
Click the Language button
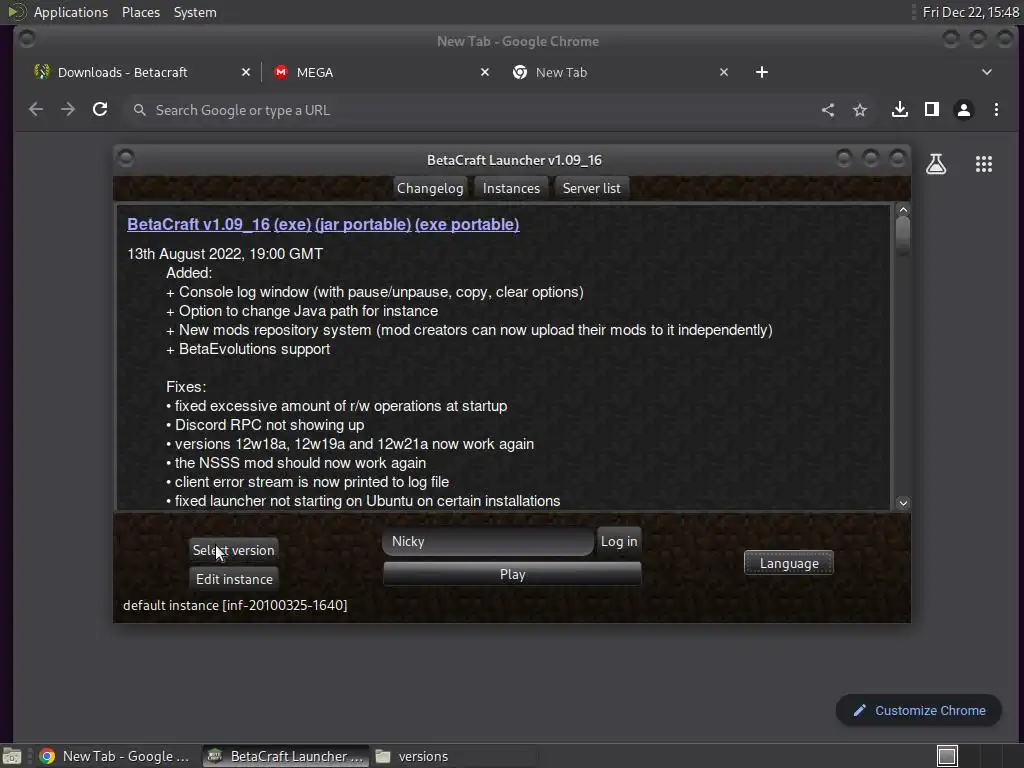pyautogui.click(x=789, y=563)
